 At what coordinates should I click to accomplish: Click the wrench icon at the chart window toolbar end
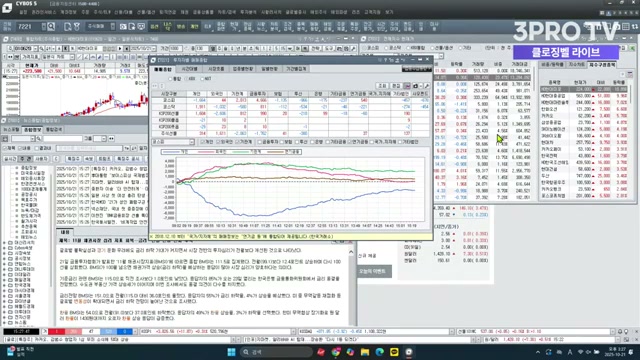click(353, 49)
